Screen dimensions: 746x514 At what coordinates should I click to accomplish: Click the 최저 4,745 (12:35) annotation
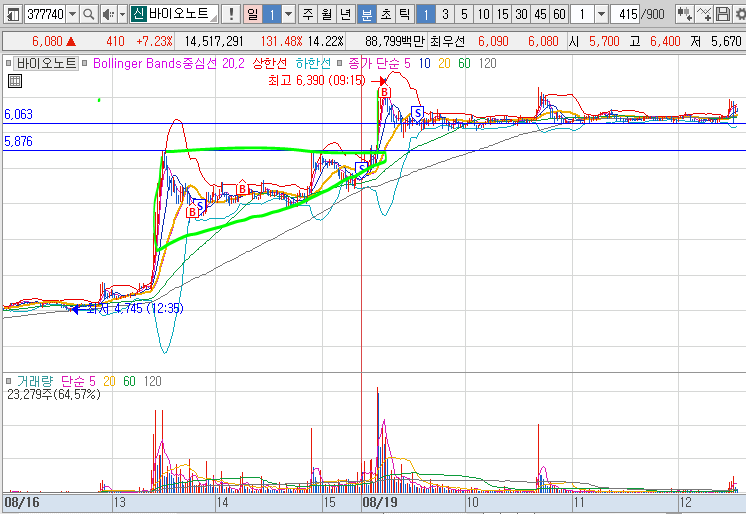[135, 308]
